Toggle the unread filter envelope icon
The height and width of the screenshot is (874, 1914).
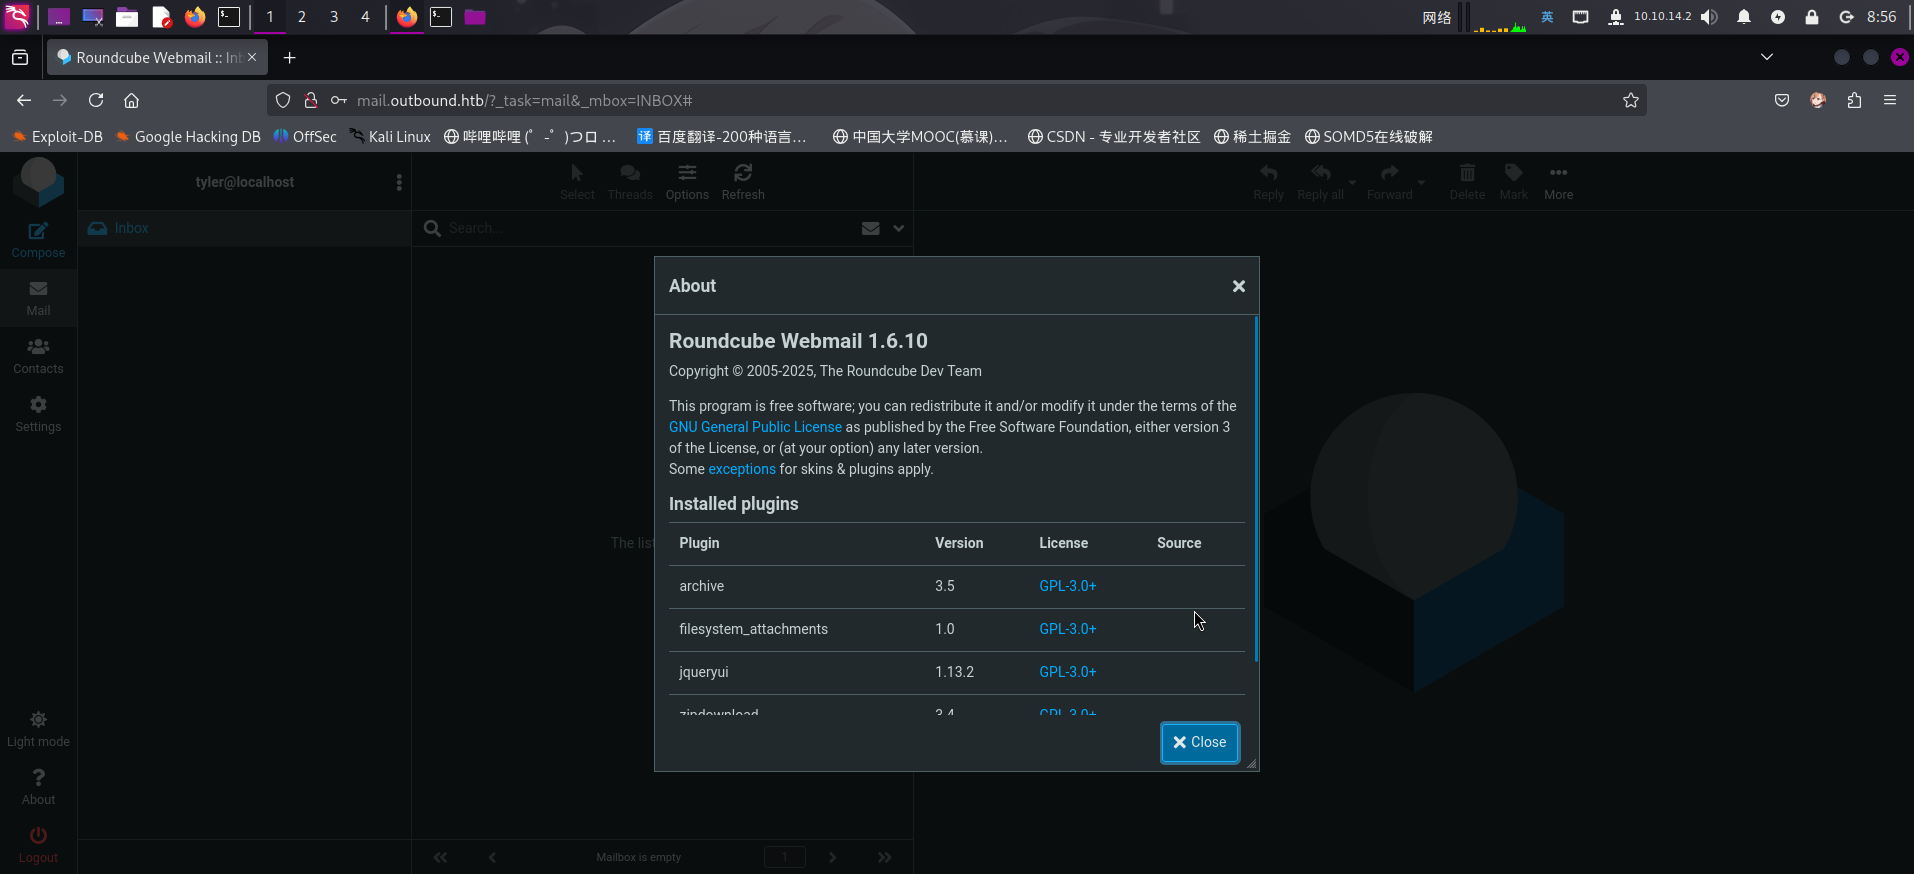871,228
